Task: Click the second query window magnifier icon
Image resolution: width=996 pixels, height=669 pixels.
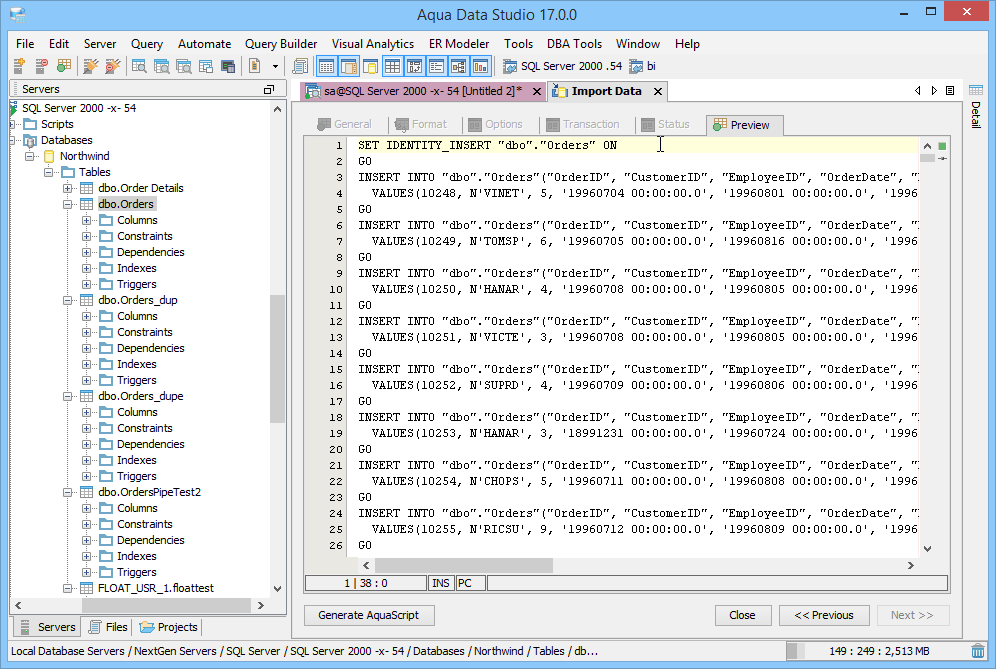Action: click(161, 66)
